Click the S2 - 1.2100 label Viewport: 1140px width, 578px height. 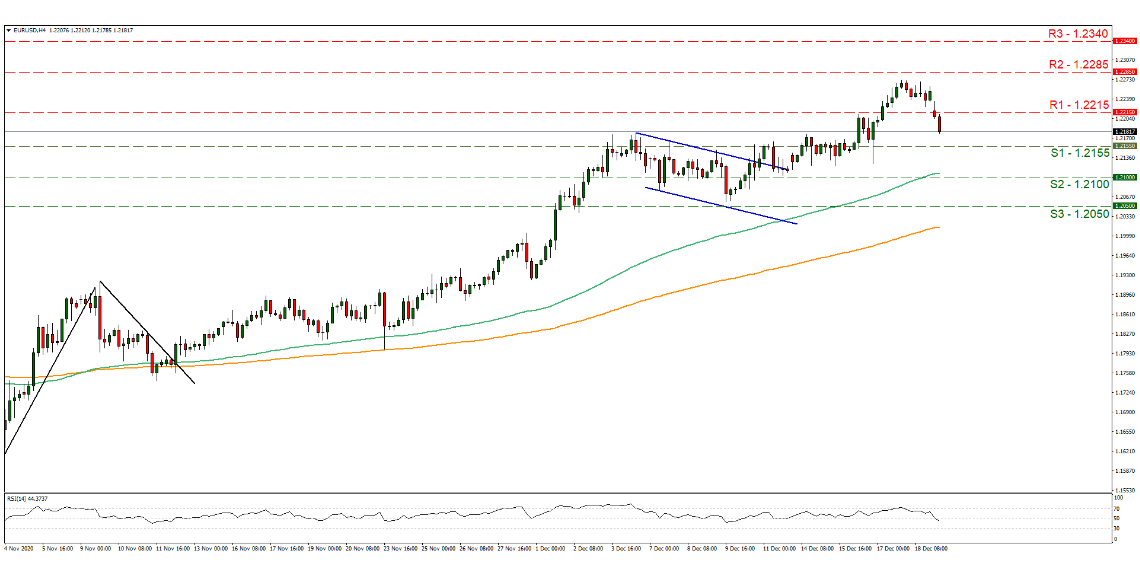coord(1079,185)
